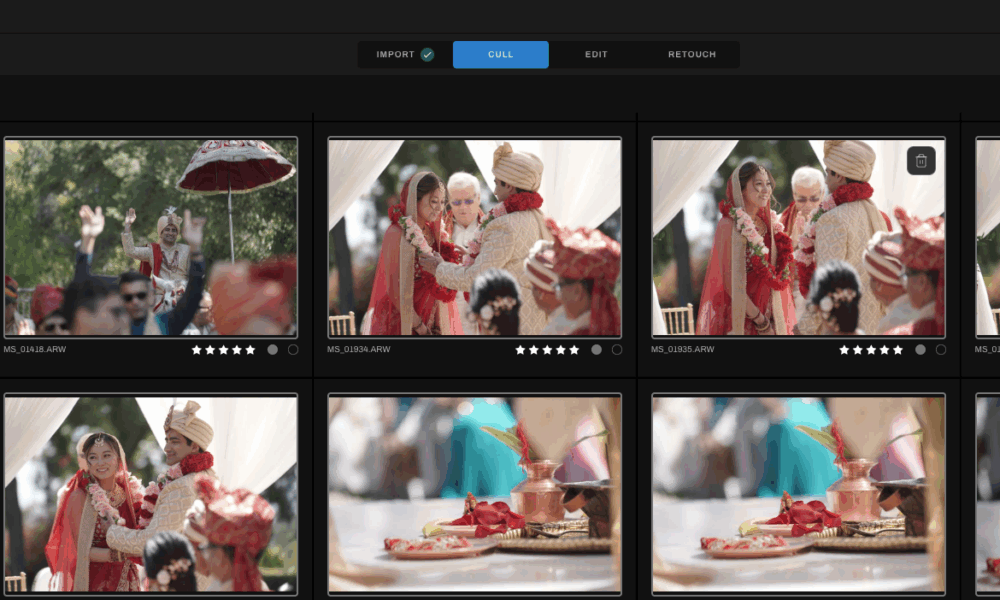Select the table decor thumbnail below MS_01934.ARW

click(x=474, y=494)
